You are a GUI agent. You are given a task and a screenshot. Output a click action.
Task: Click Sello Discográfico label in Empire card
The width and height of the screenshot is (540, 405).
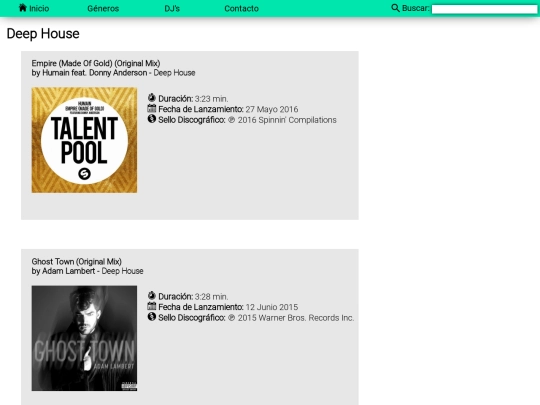(x=192, y=120)
